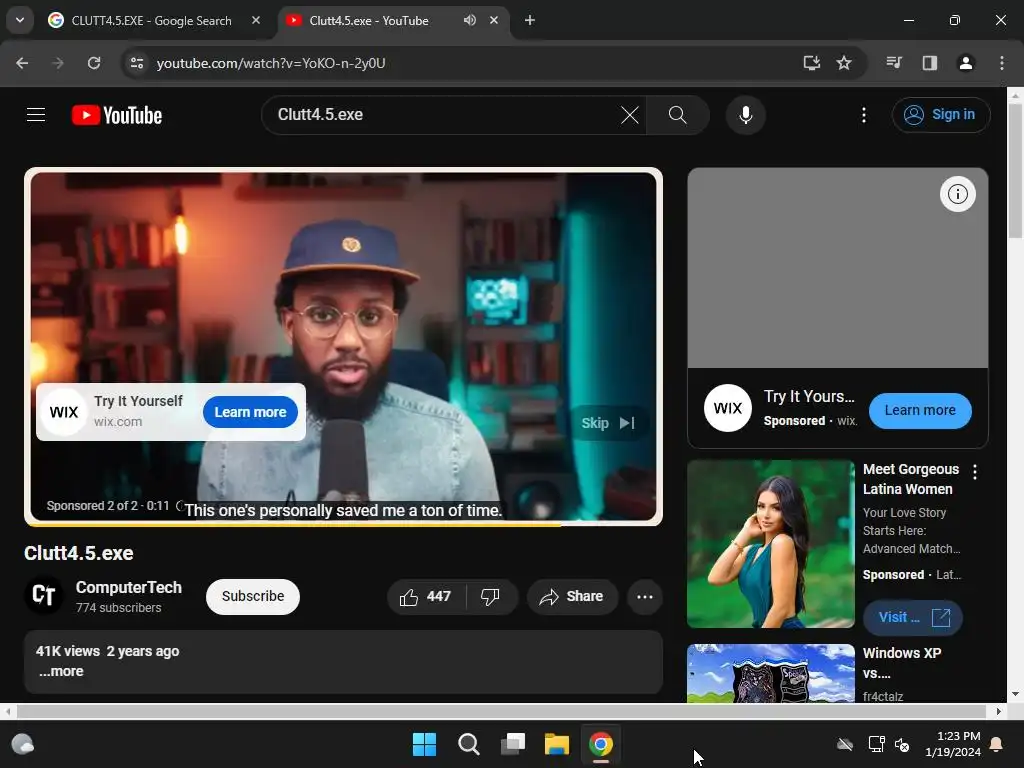Open Chrome three-dot menu
This screenshot has width=1024, height=768.
(1002, 63)
